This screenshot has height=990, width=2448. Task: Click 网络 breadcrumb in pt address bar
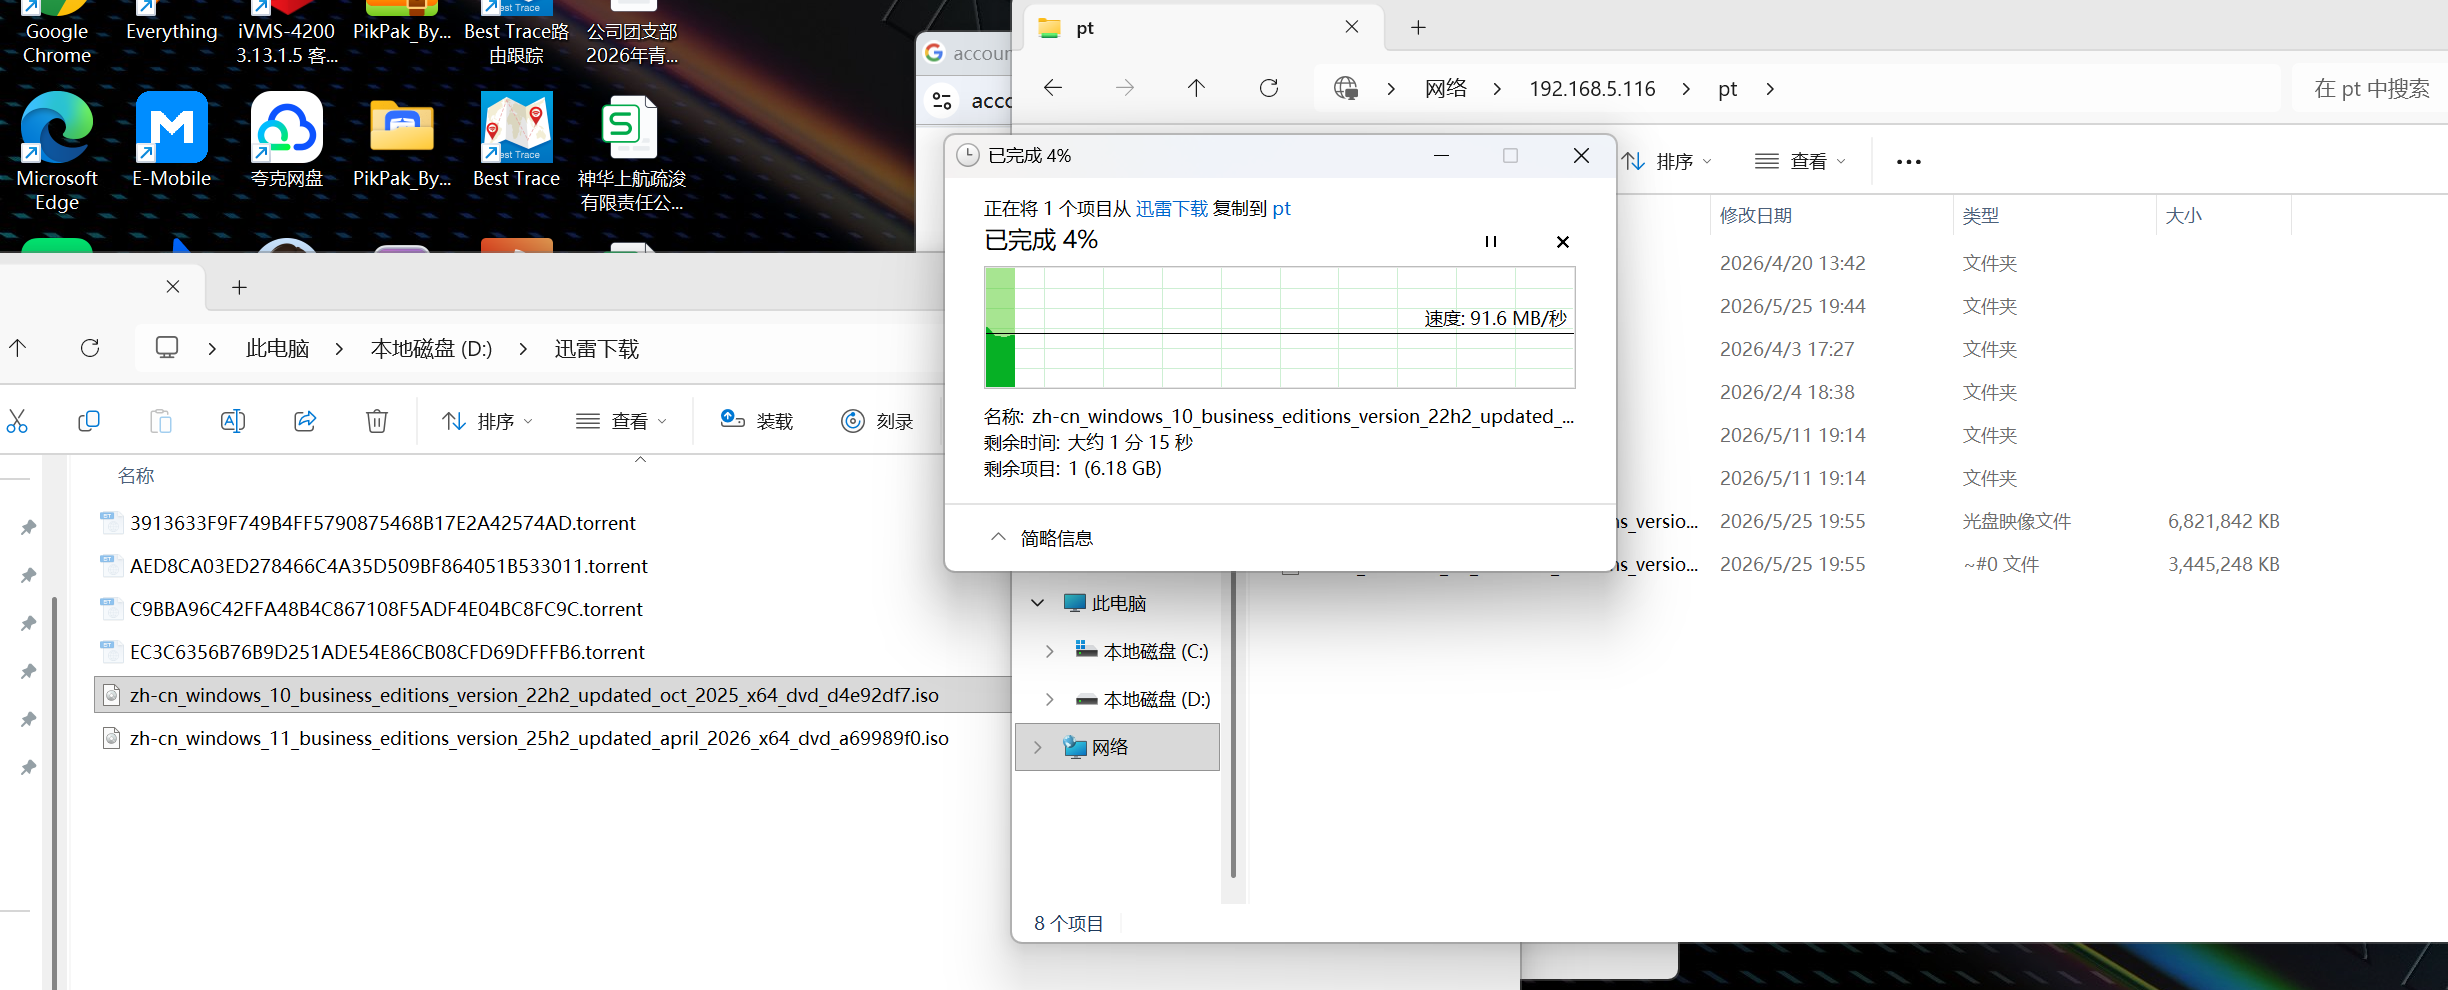[x=1446, y=88]
